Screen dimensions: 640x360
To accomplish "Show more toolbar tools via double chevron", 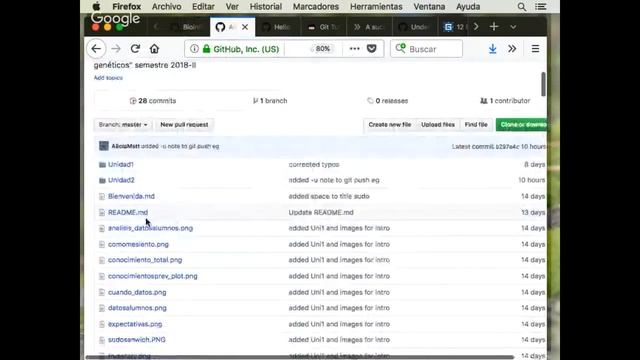I will [512, 49].
